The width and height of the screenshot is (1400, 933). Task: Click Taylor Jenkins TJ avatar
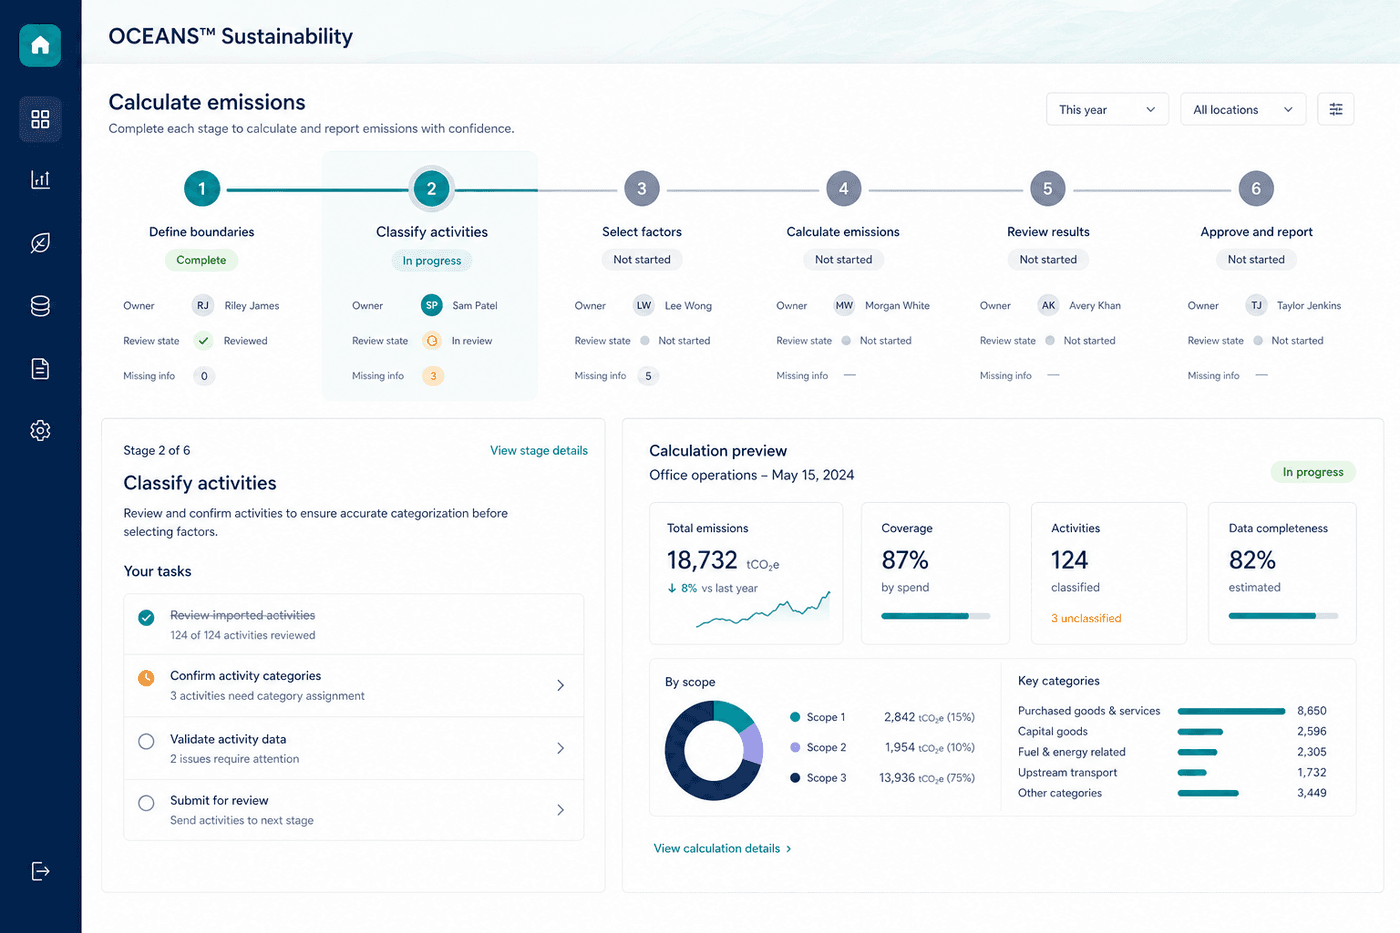click(1256, 305)
